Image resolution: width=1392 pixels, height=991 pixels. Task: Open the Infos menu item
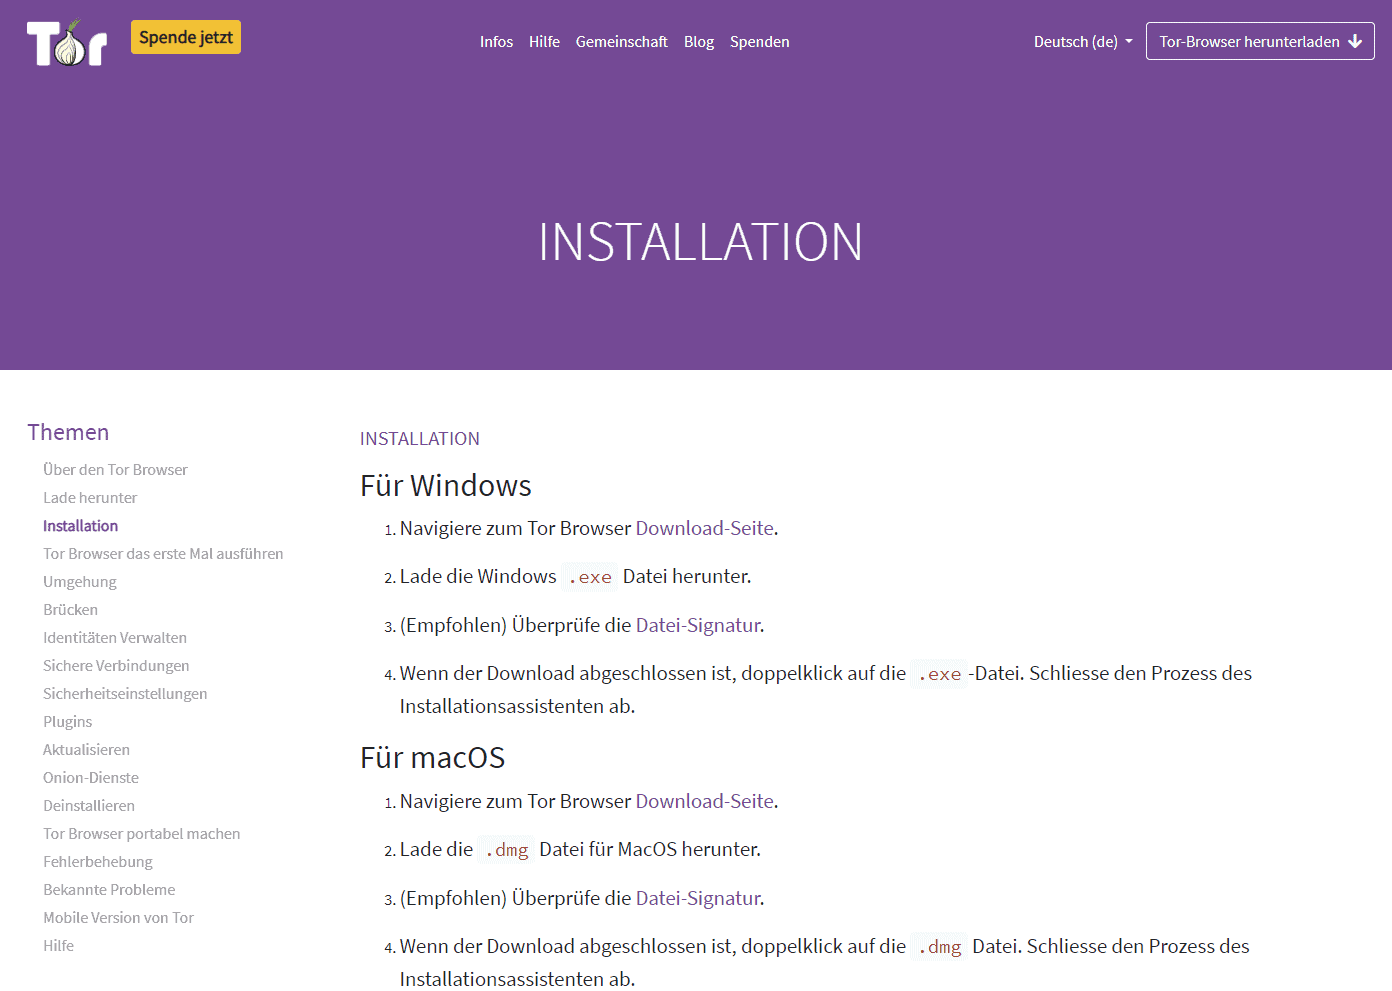click(x=496, y=42)
